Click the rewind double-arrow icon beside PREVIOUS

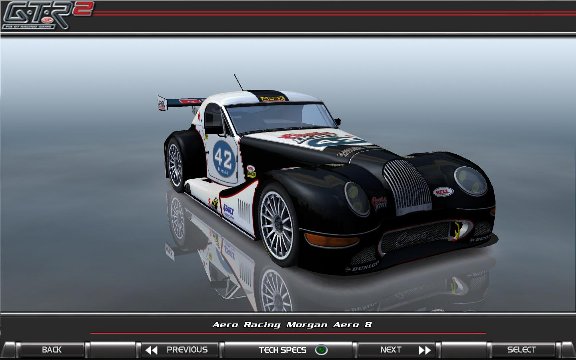click(151, 350)
